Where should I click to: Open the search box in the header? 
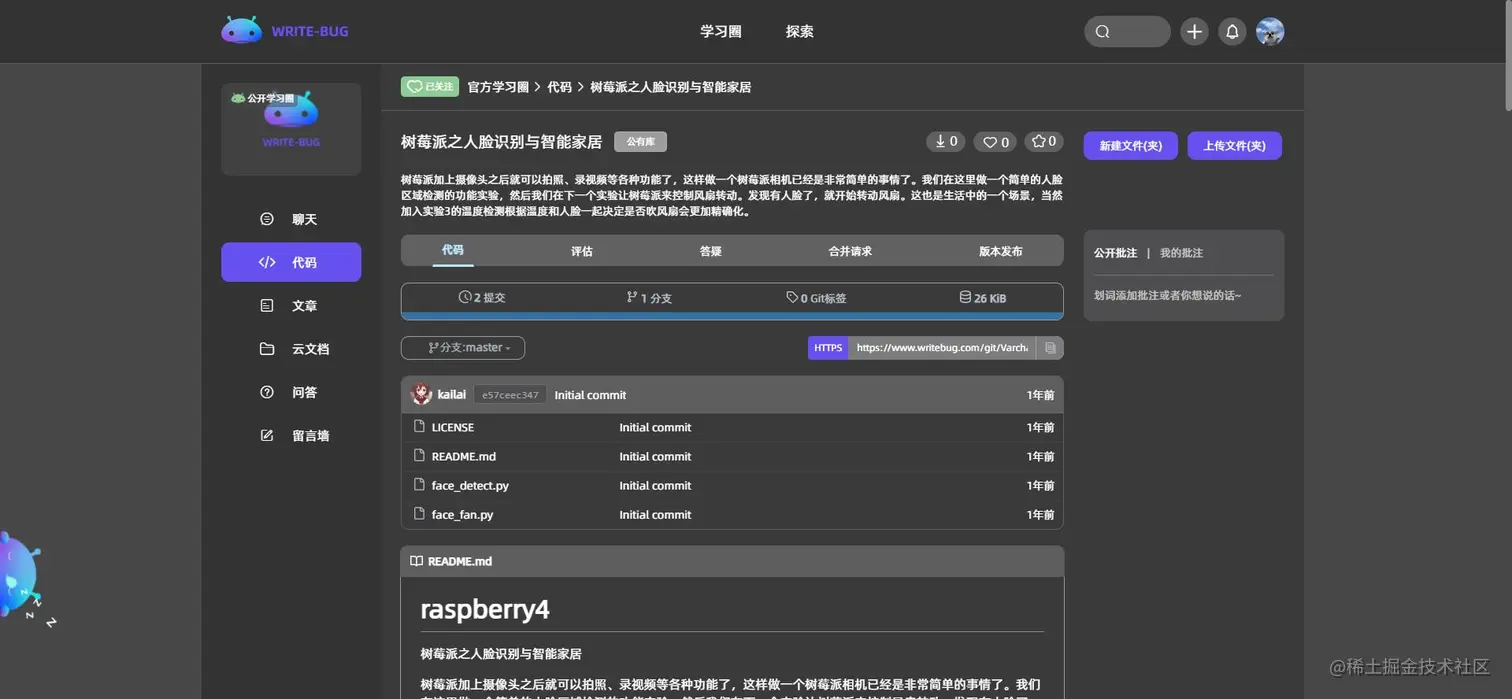point(1127,31)
